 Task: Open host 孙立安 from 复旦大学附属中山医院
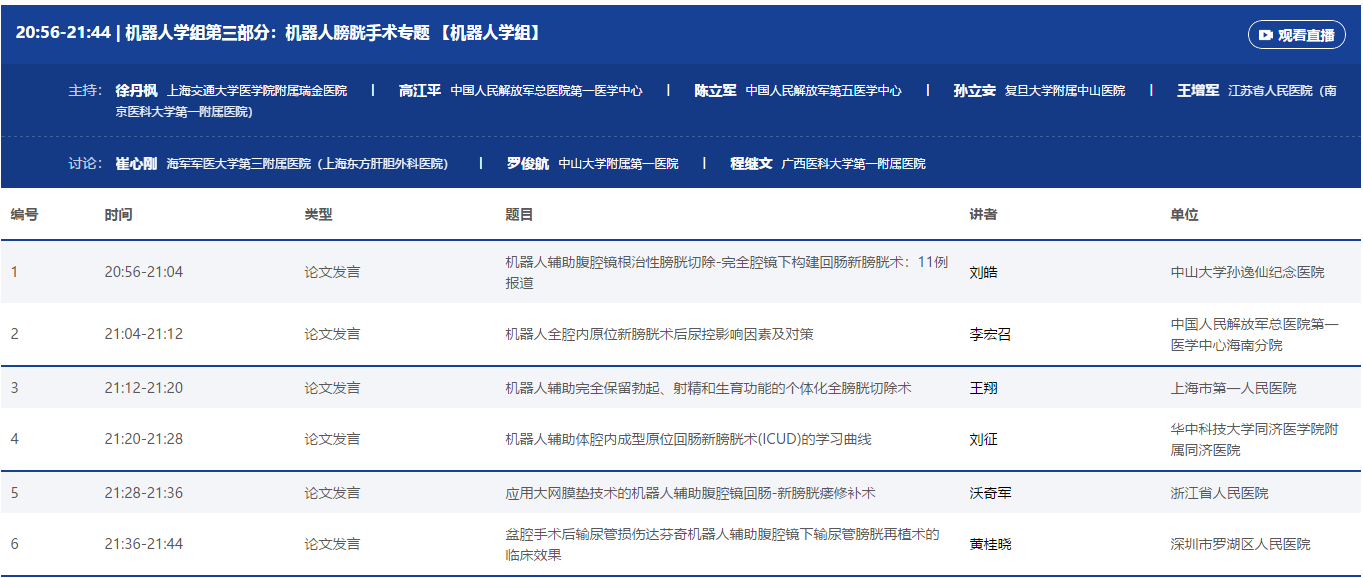(974, 90)
